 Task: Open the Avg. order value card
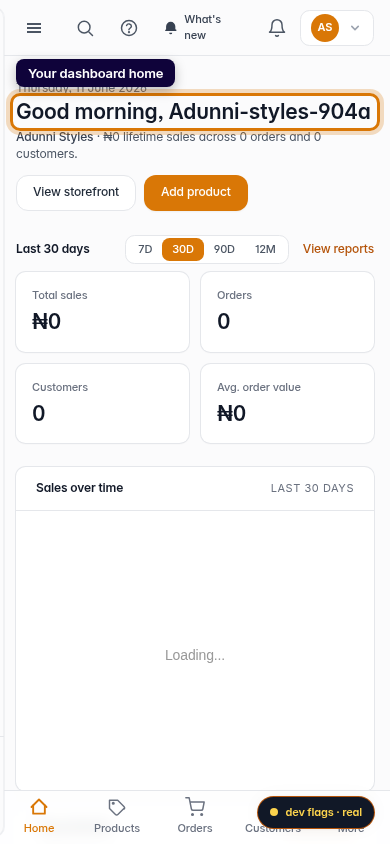[x=287, y=404]
